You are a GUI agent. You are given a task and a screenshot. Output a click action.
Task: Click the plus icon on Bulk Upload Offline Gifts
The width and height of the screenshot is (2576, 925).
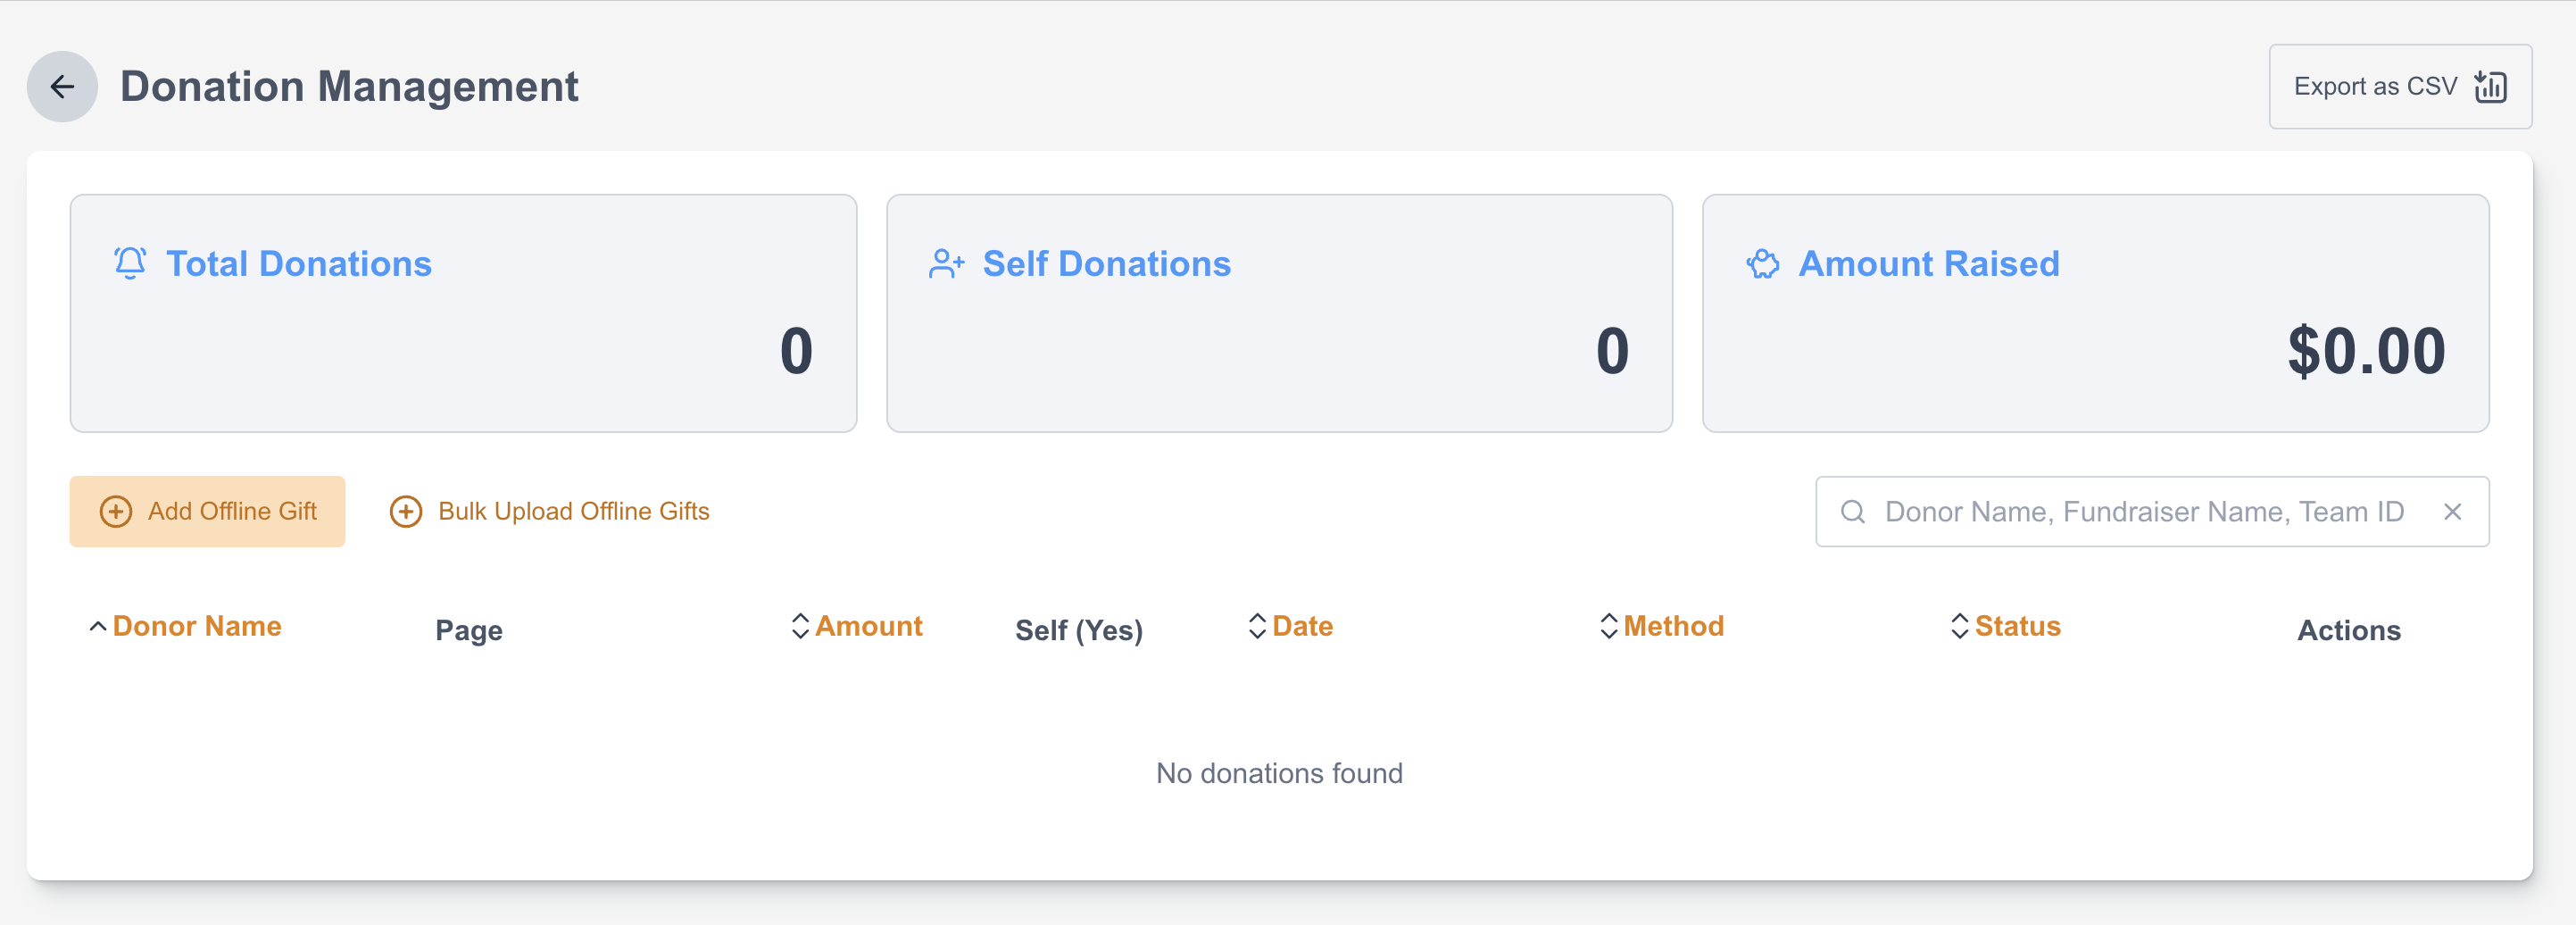pos(405,512)
